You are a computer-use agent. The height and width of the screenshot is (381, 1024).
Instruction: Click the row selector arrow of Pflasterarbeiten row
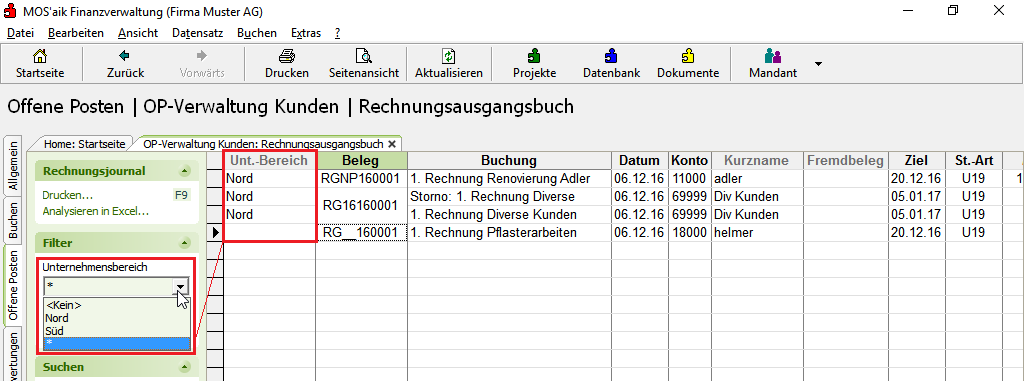tap(216, 233)
